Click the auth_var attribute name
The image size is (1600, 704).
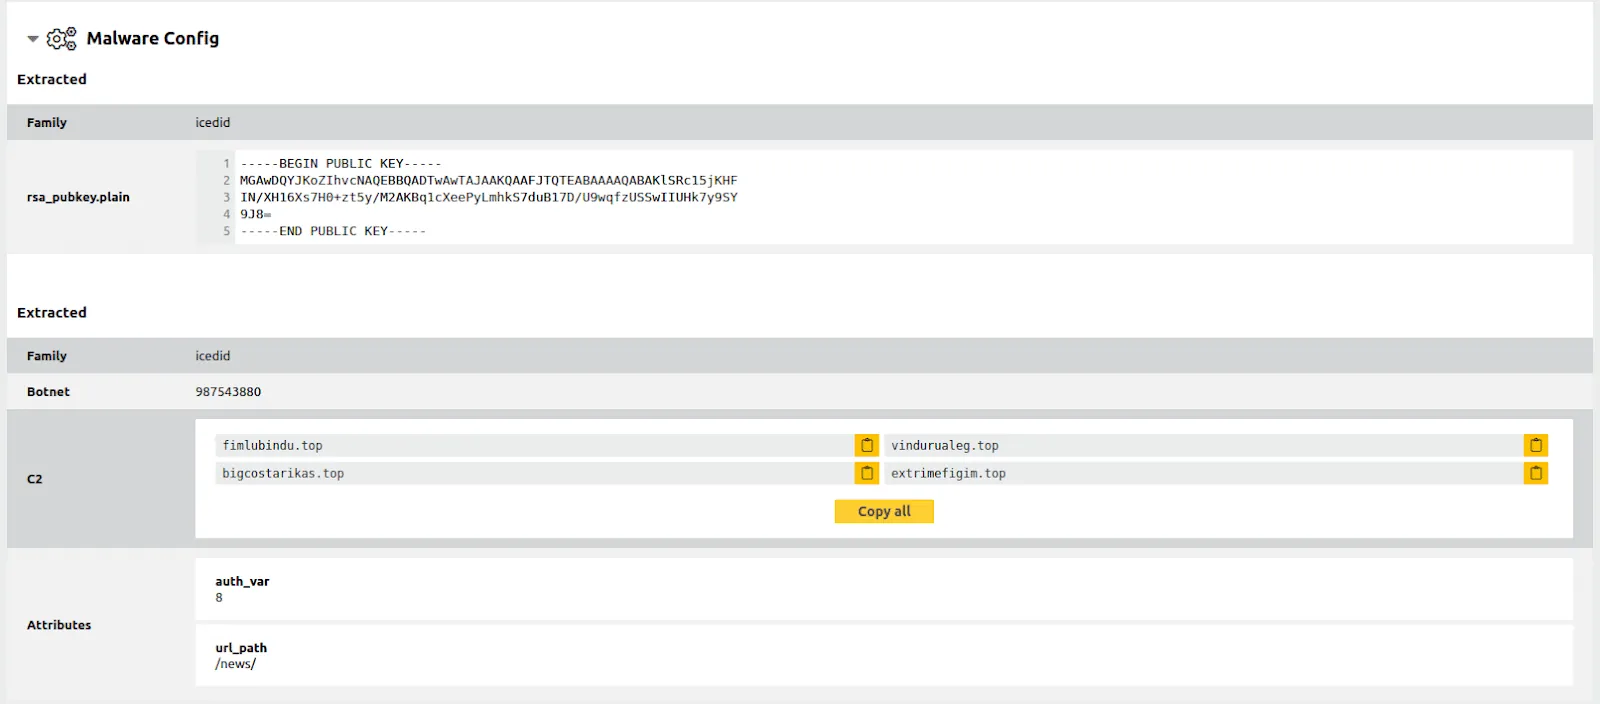(242, 581)
